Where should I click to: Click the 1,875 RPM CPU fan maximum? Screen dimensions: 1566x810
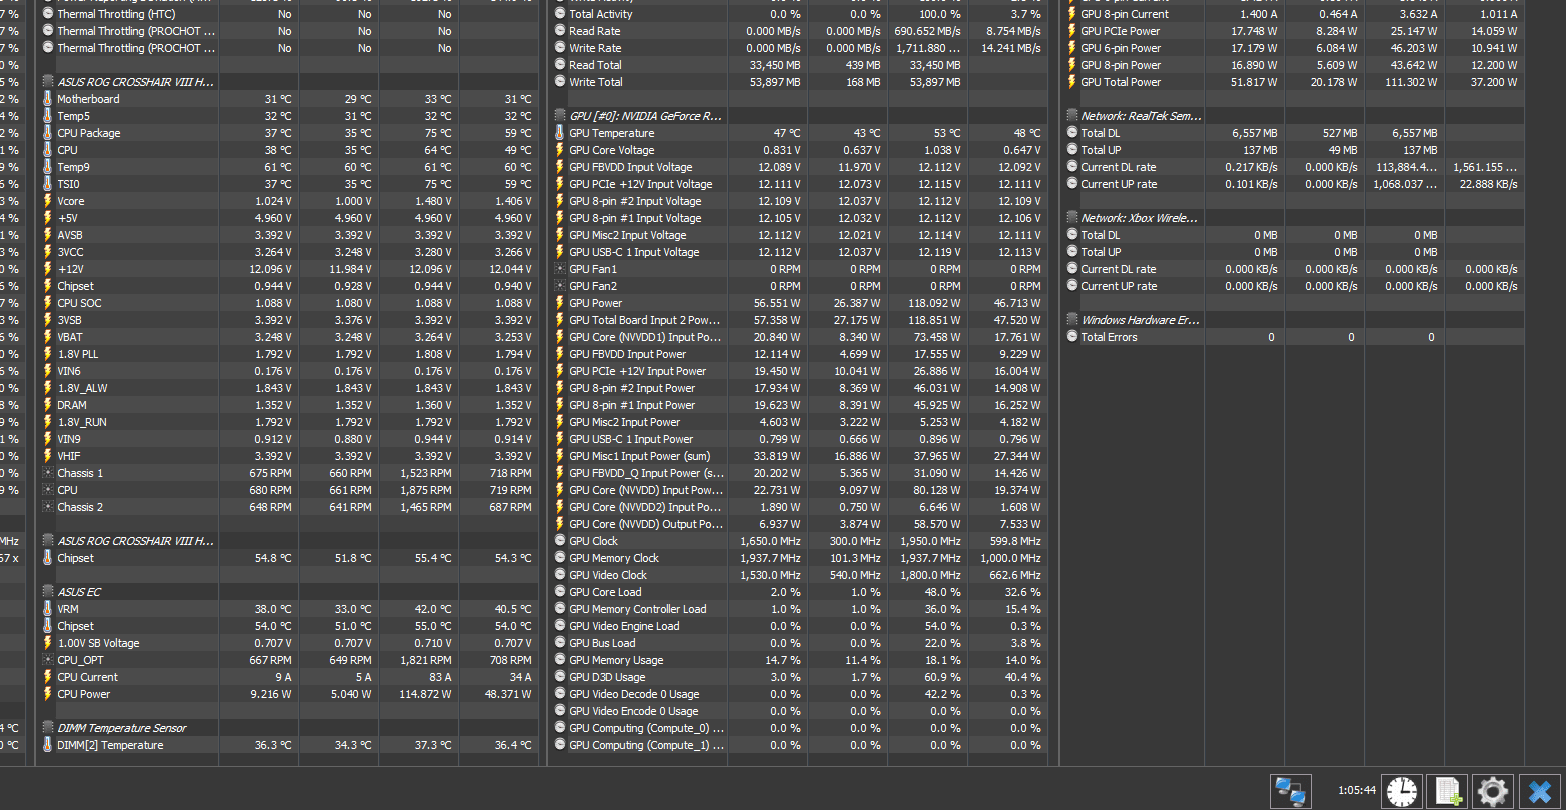(426, 490)
